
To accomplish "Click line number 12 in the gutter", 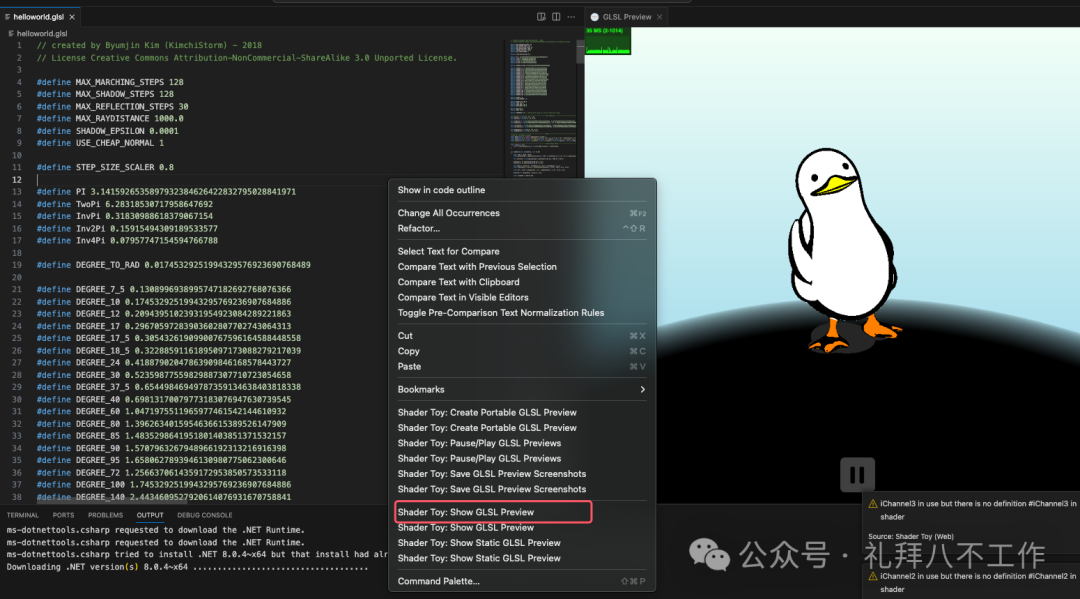I will (x=17, y=180).
